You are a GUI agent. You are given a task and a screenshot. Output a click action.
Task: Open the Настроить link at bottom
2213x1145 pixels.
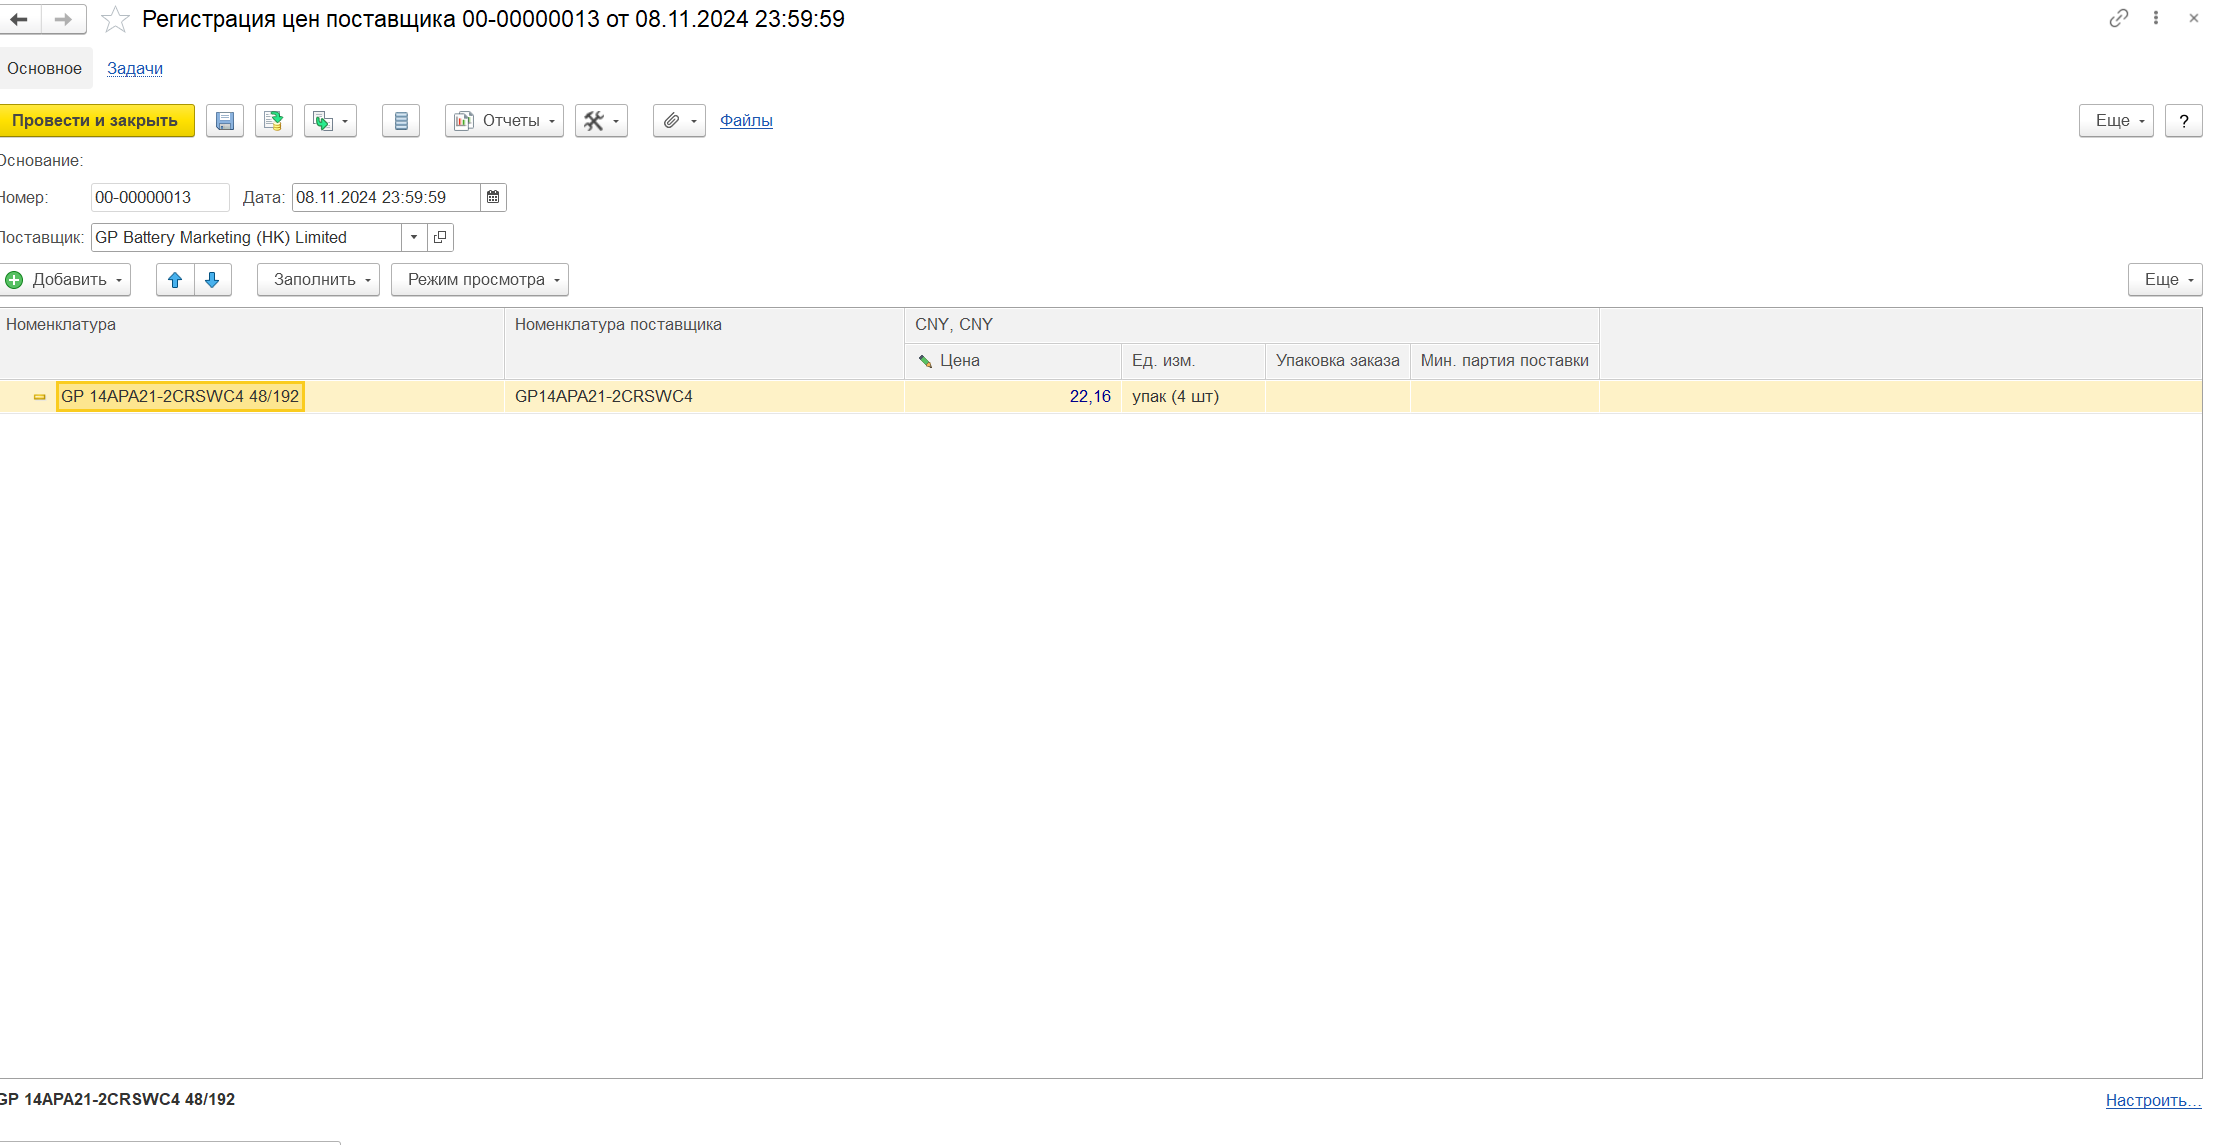coord(2152,1100)
